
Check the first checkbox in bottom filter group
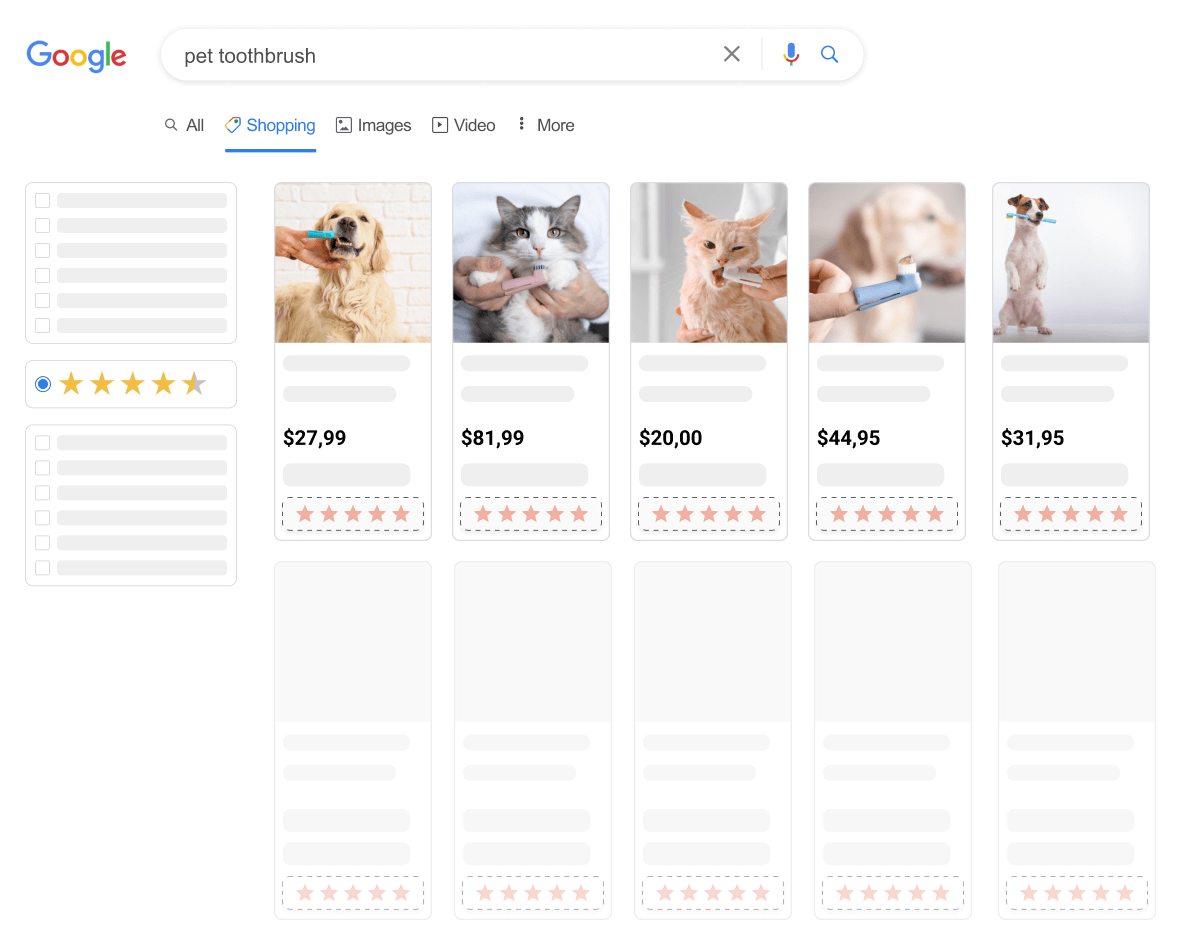[x=43, y=443]
